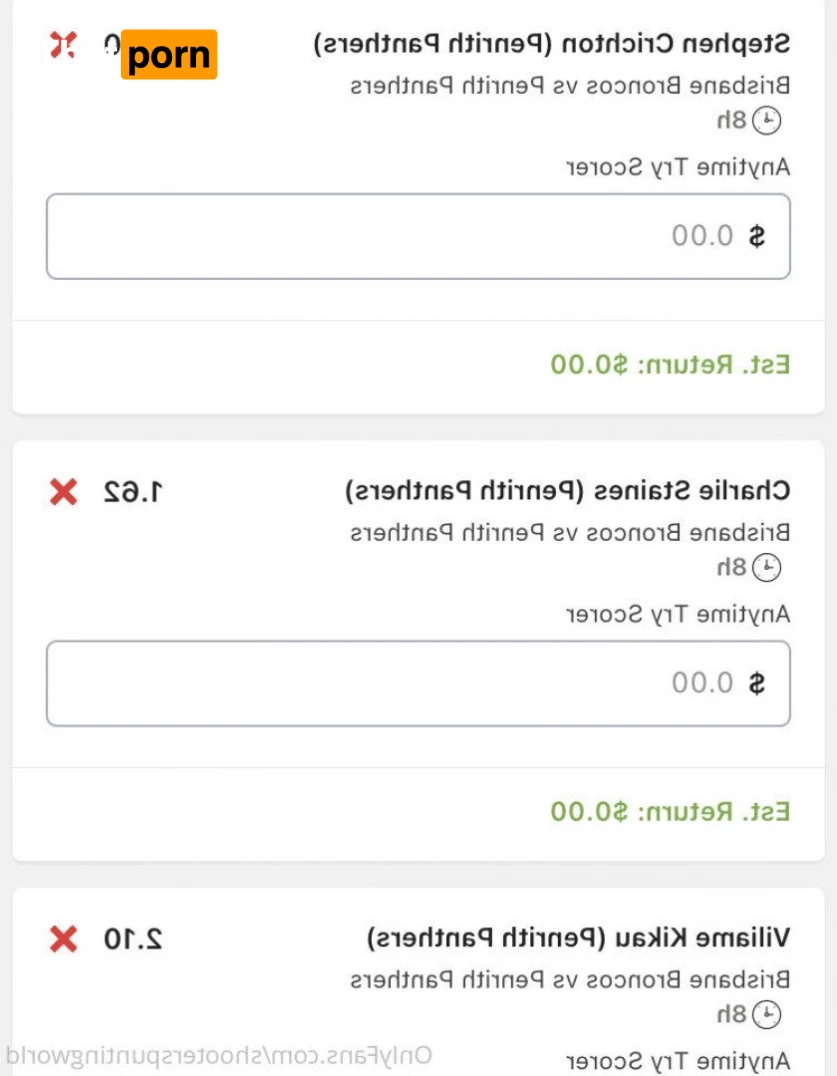Click dollar sign in Stephen Crichton stake box
Screen dimensions: 837x1076
(757, 236)
